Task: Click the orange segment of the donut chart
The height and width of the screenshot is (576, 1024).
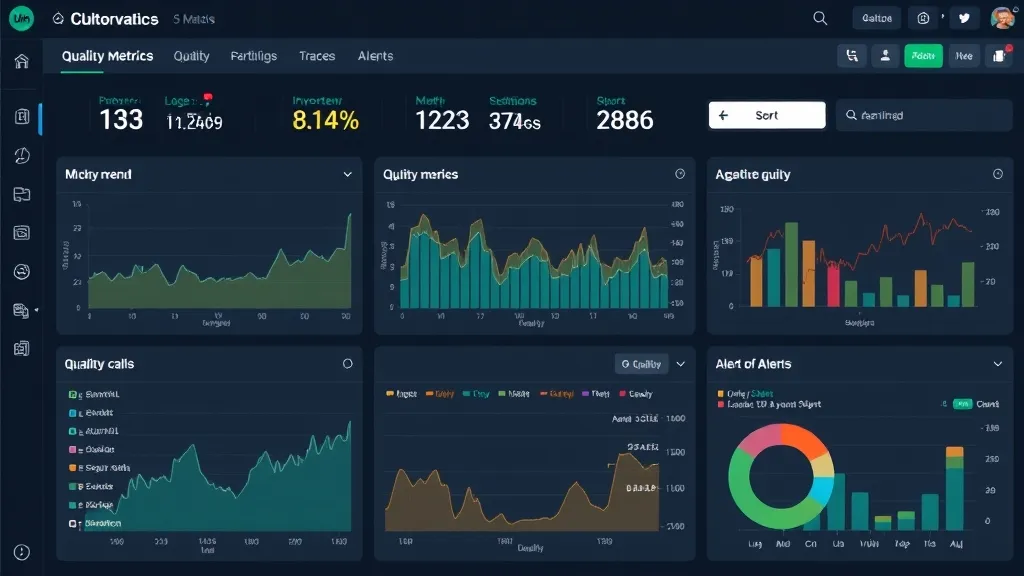Action: 803,440
